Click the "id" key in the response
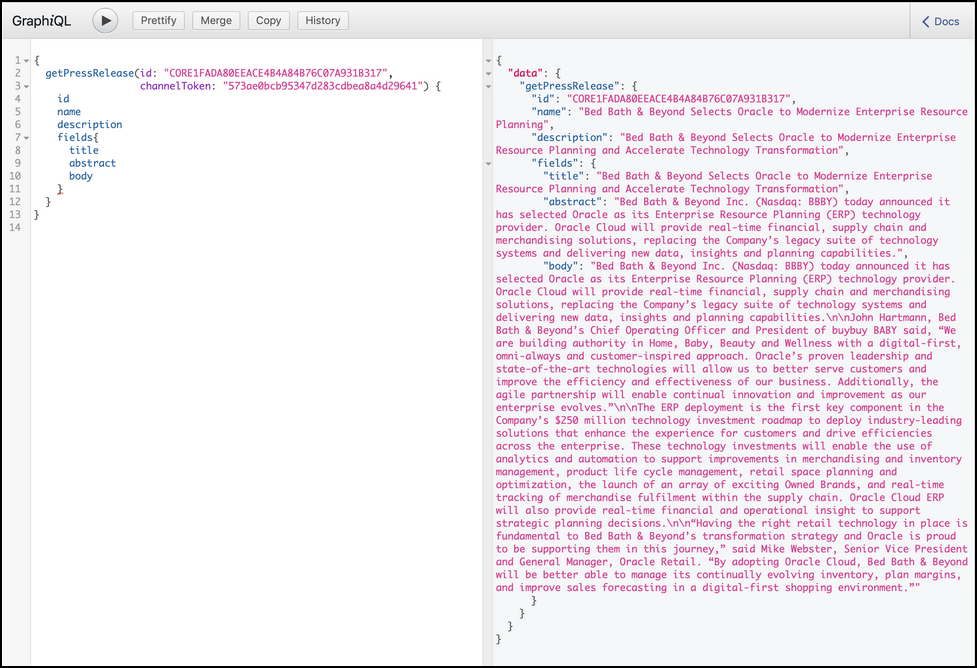977x668 pixels. 543,98
